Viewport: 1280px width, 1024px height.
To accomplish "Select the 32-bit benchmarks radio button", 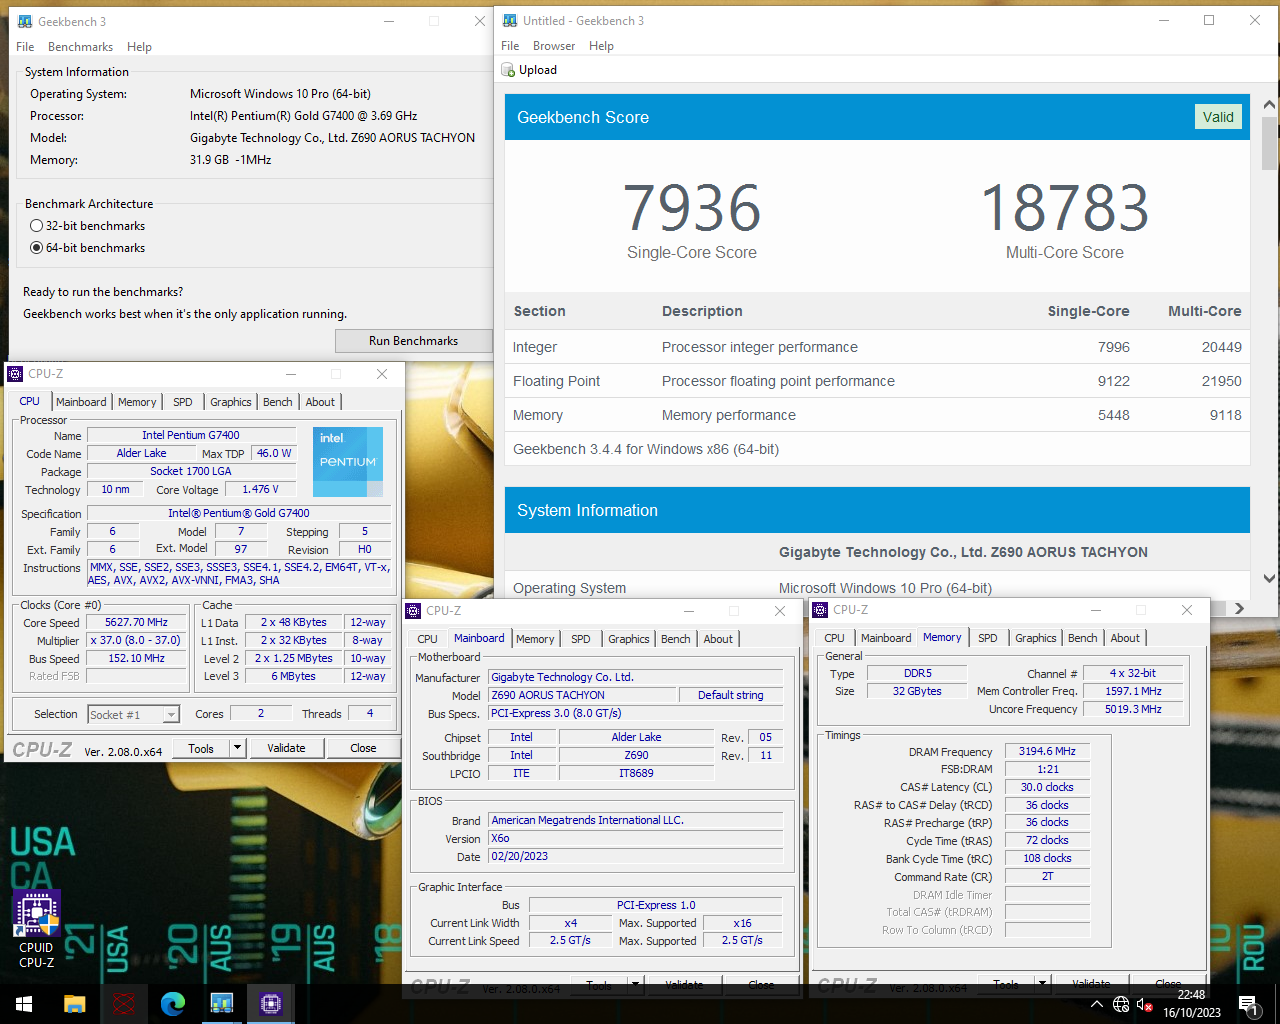I will (x=37, y=226).
